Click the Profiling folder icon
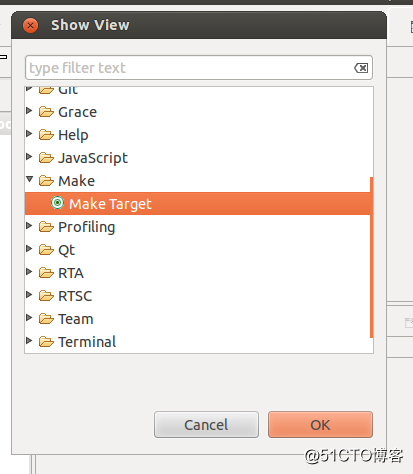This screenshot has width=413, height=474. click(46, 227)
